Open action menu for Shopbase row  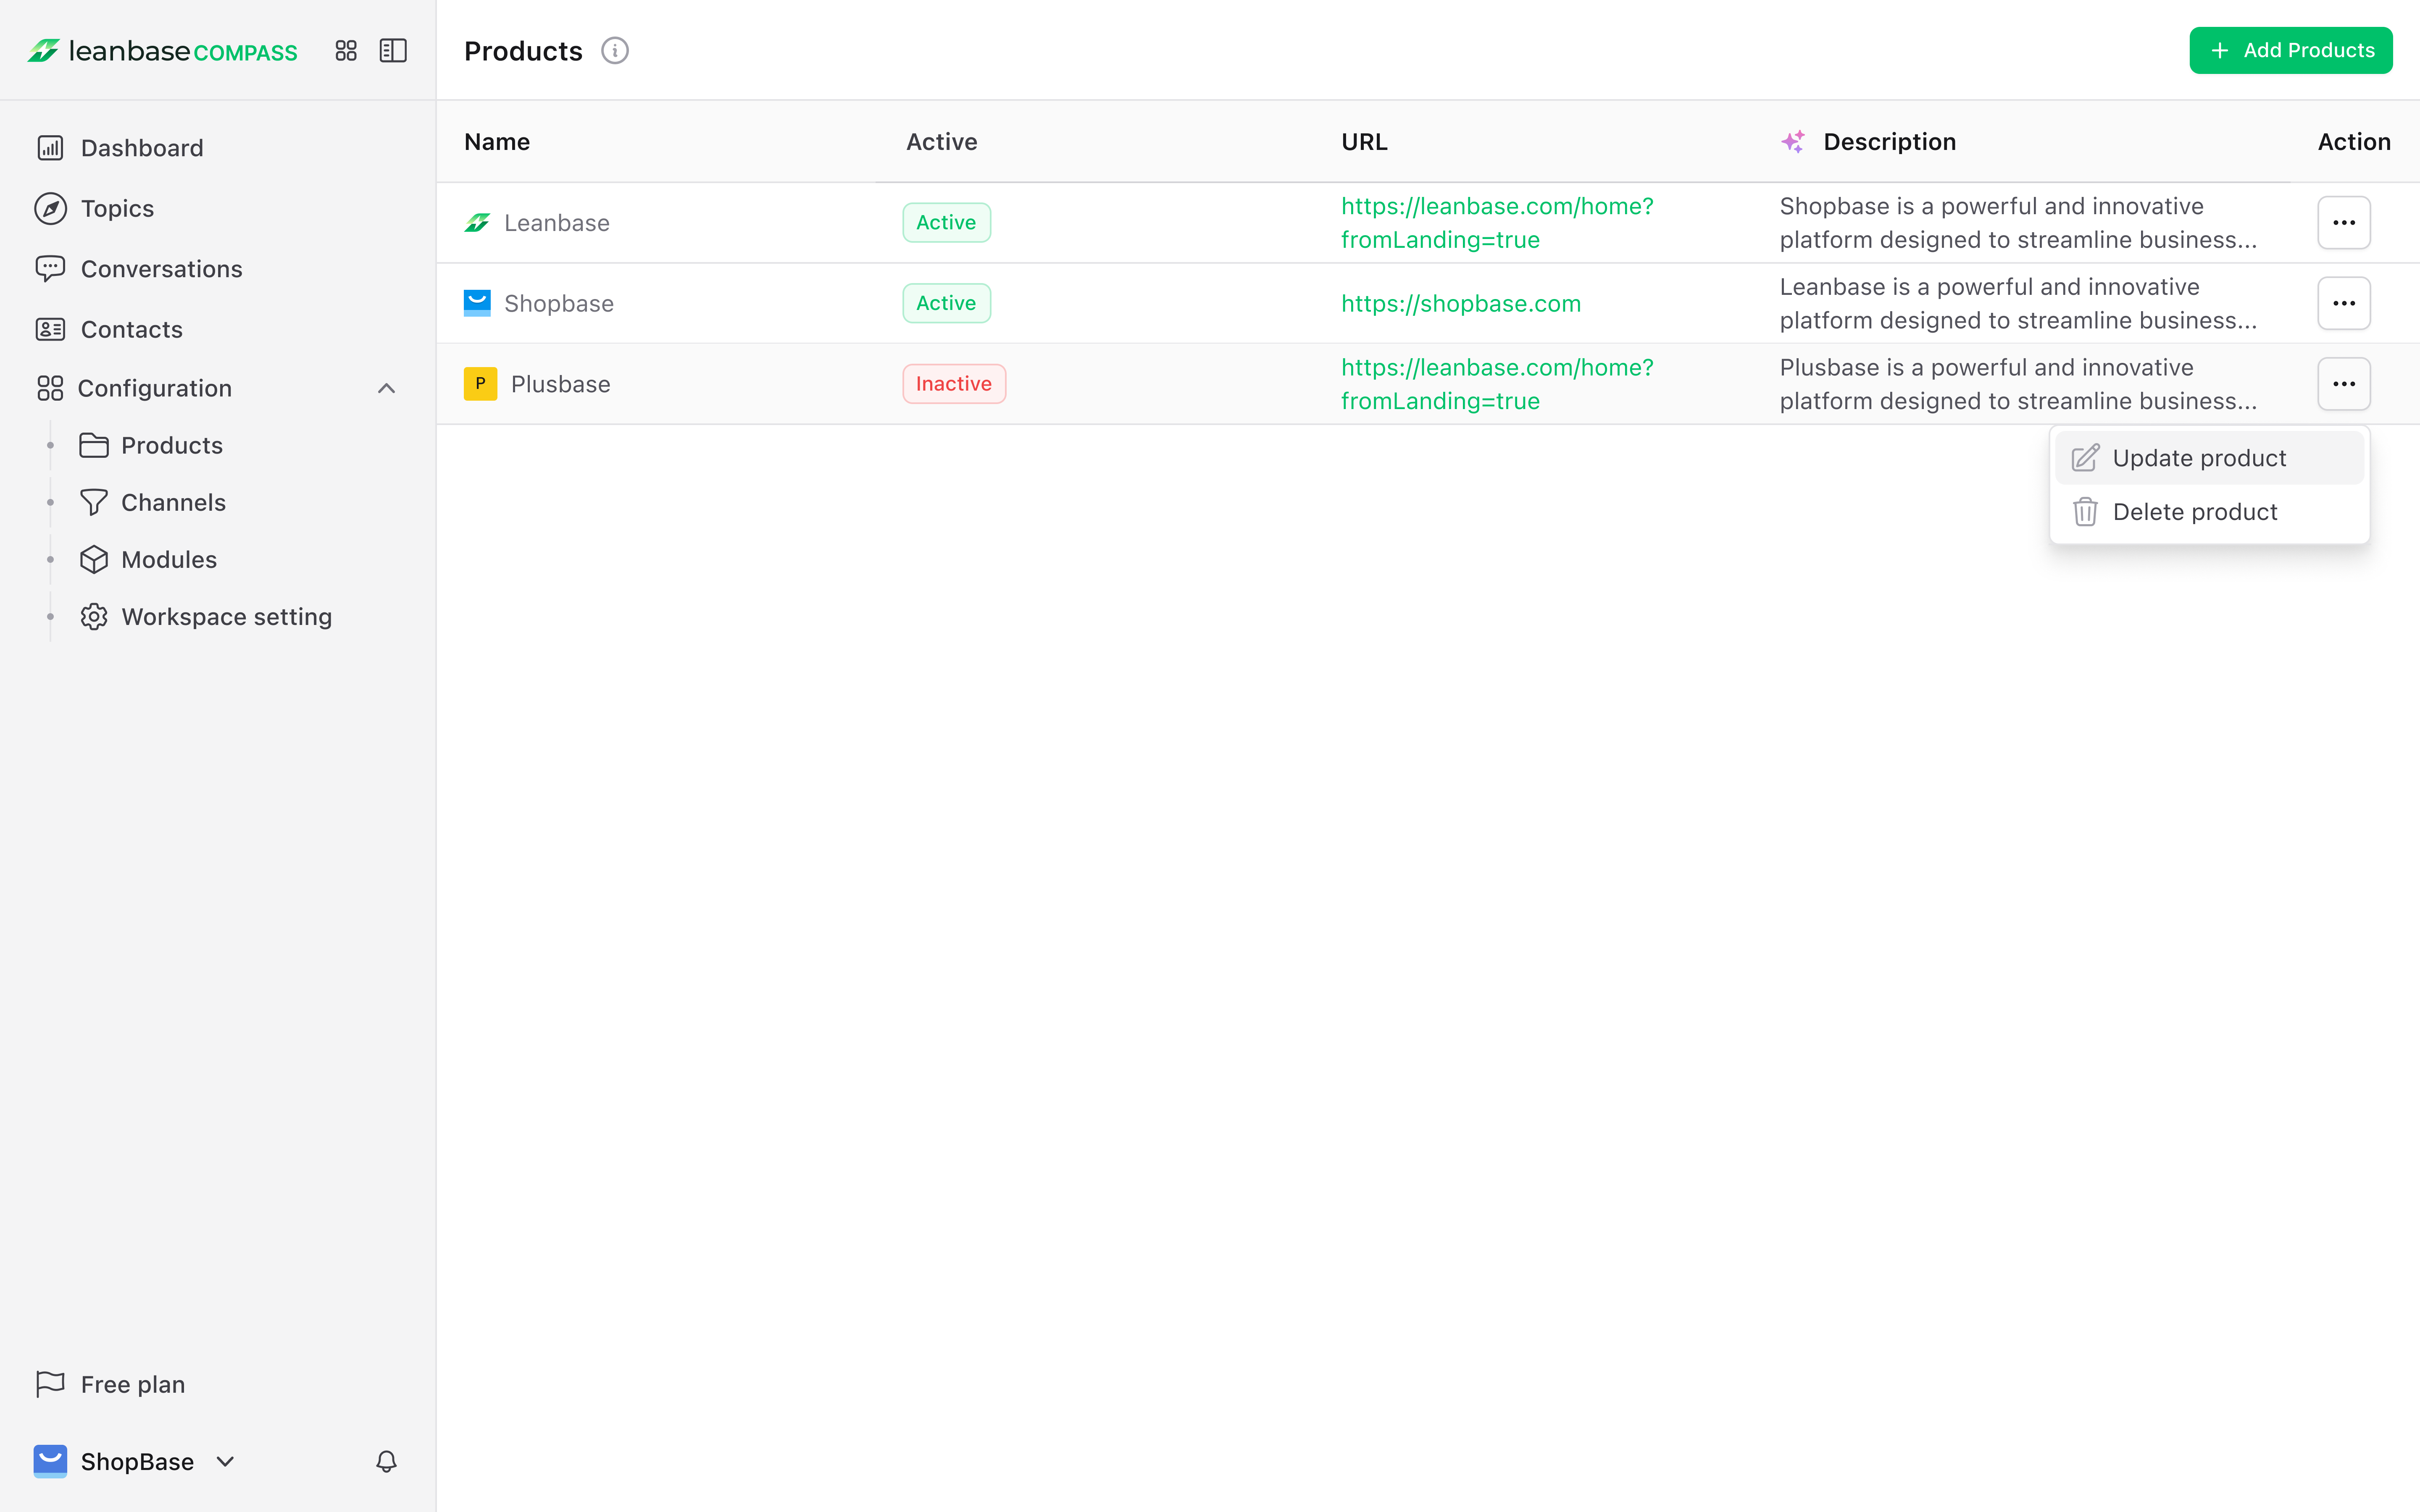coord(2343,303)
